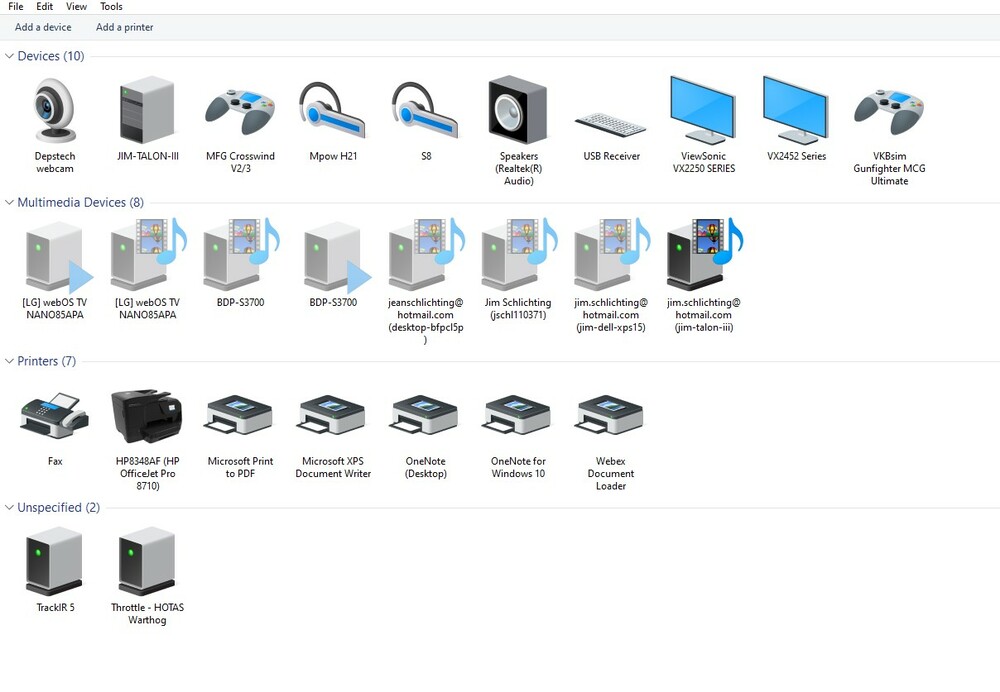Select the Mpow H21 headset icon

pos(332,111)
